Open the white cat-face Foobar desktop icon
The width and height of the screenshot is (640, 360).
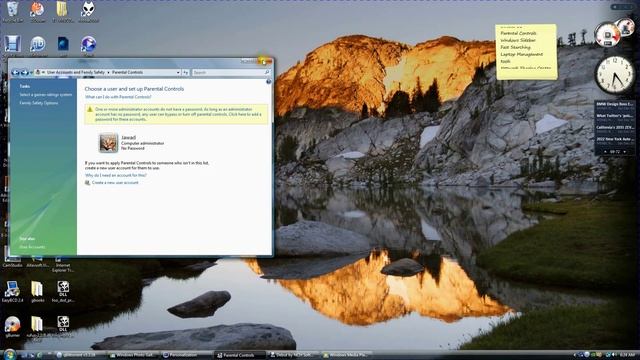point(88,11)
